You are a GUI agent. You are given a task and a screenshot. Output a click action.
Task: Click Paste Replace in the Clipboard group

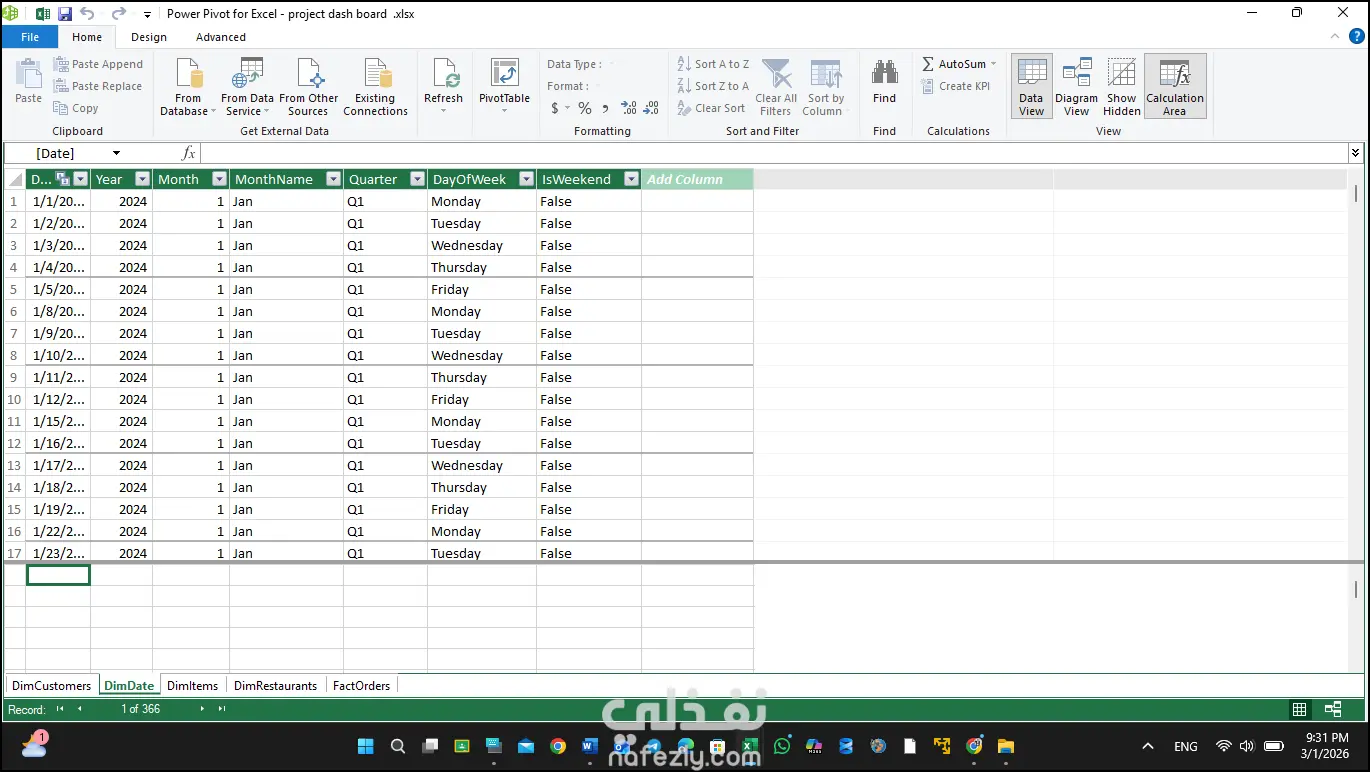pyautogui.click(x=98, y=86)
